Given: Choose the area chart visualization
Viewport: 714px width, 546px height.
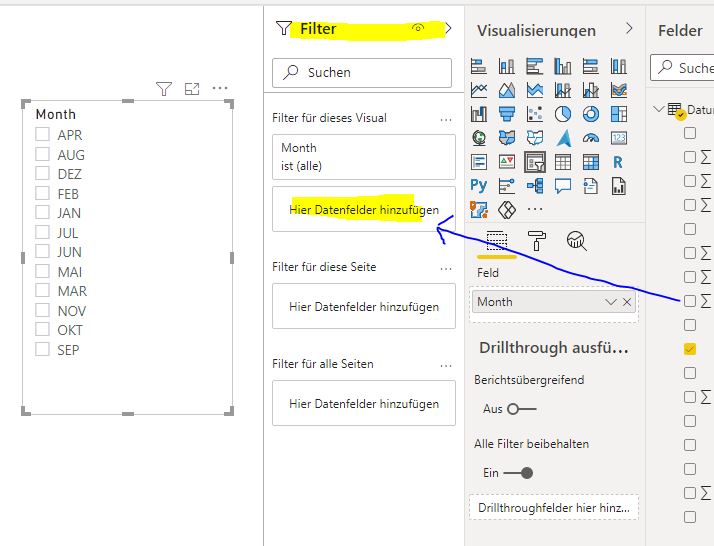Looking at the screenshot, I should tap(507, 90).
